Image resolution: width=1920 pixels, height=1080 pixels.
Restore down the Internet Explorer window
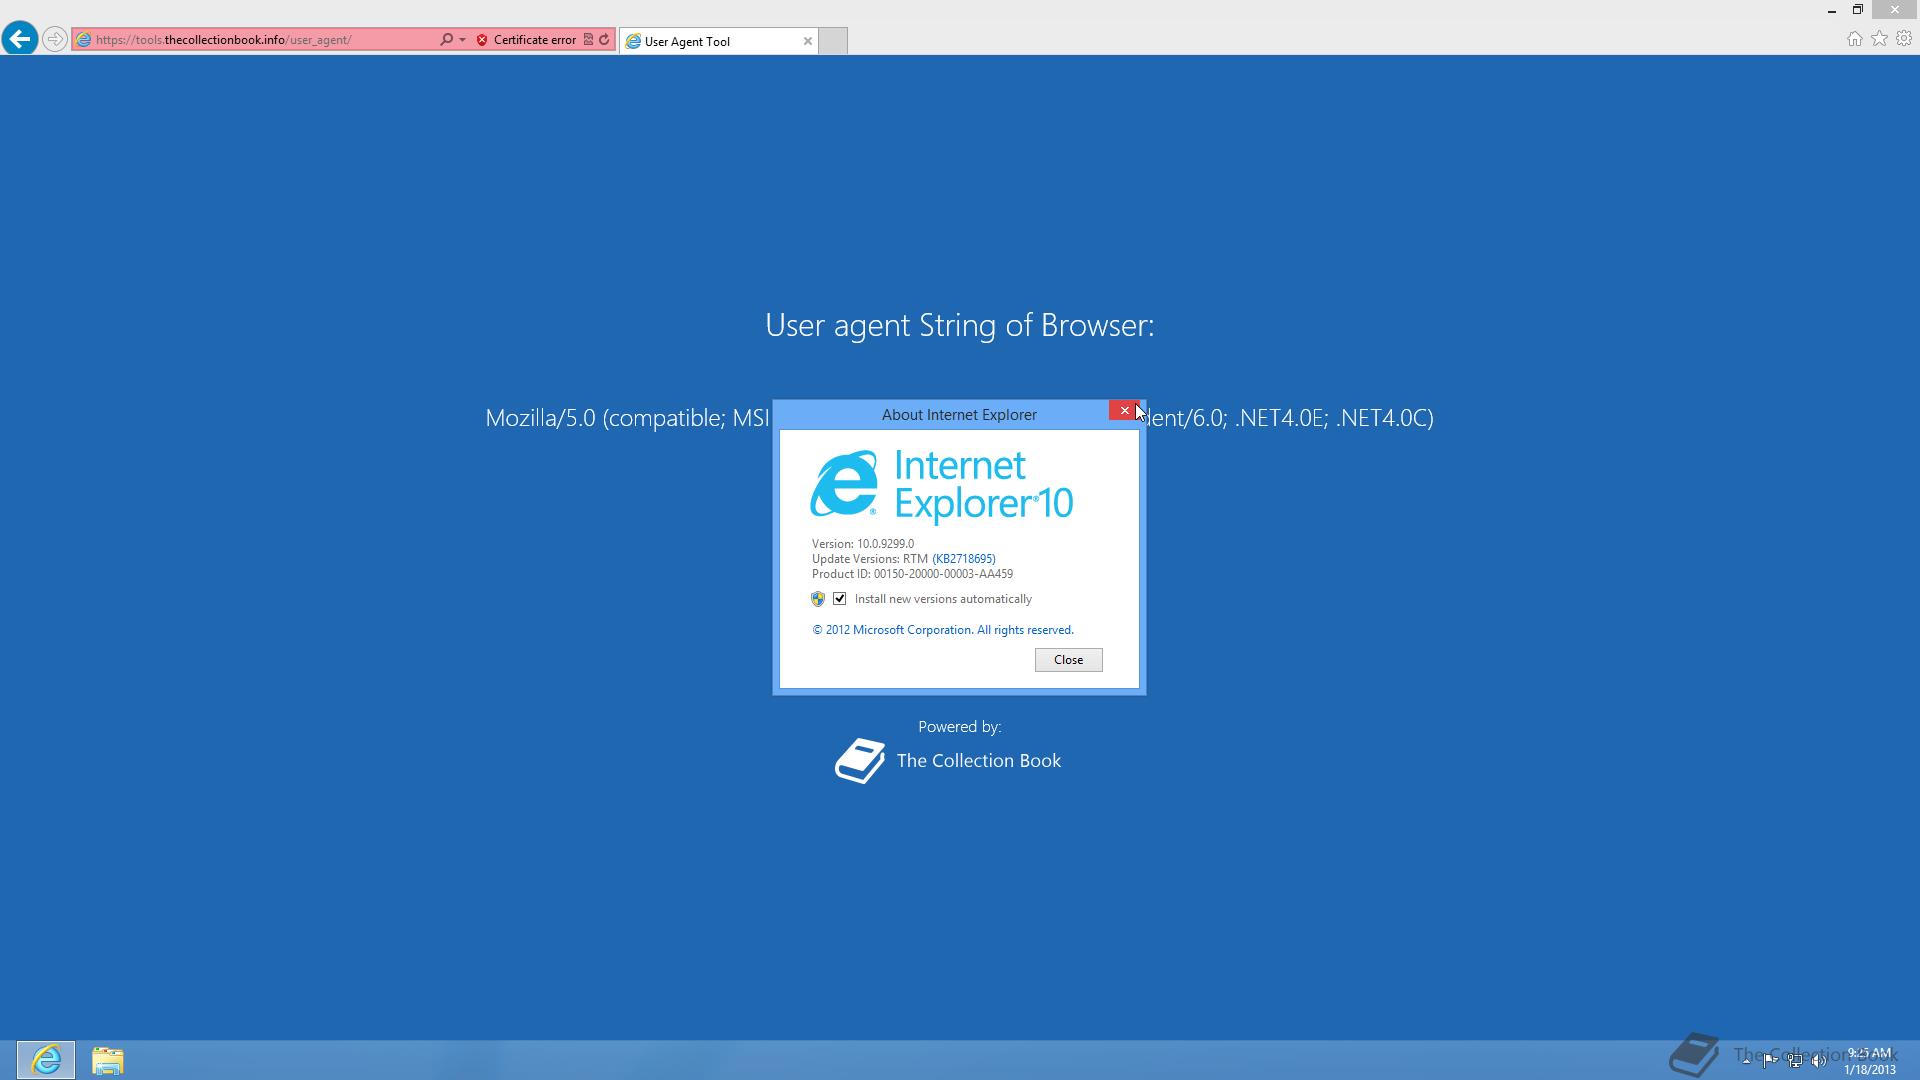coord(1858,10)
